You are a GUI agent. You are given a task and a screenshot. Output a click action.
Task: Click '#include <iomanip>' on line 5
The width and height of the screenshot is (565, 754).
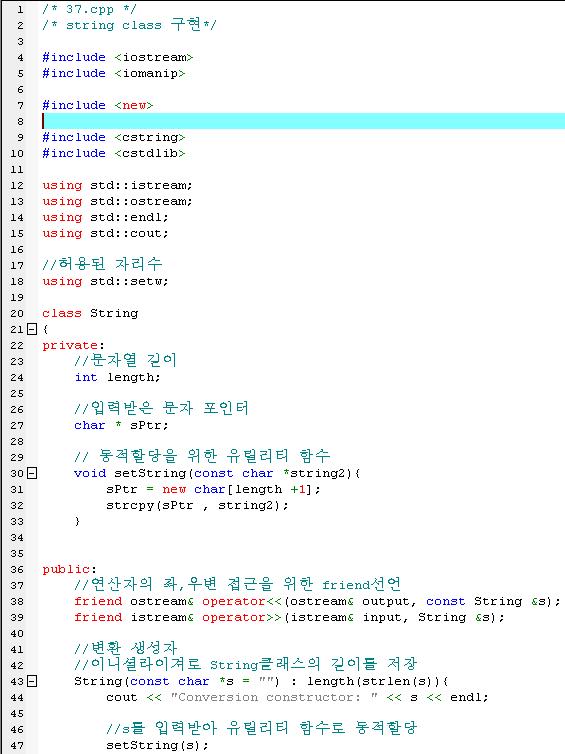113,73
